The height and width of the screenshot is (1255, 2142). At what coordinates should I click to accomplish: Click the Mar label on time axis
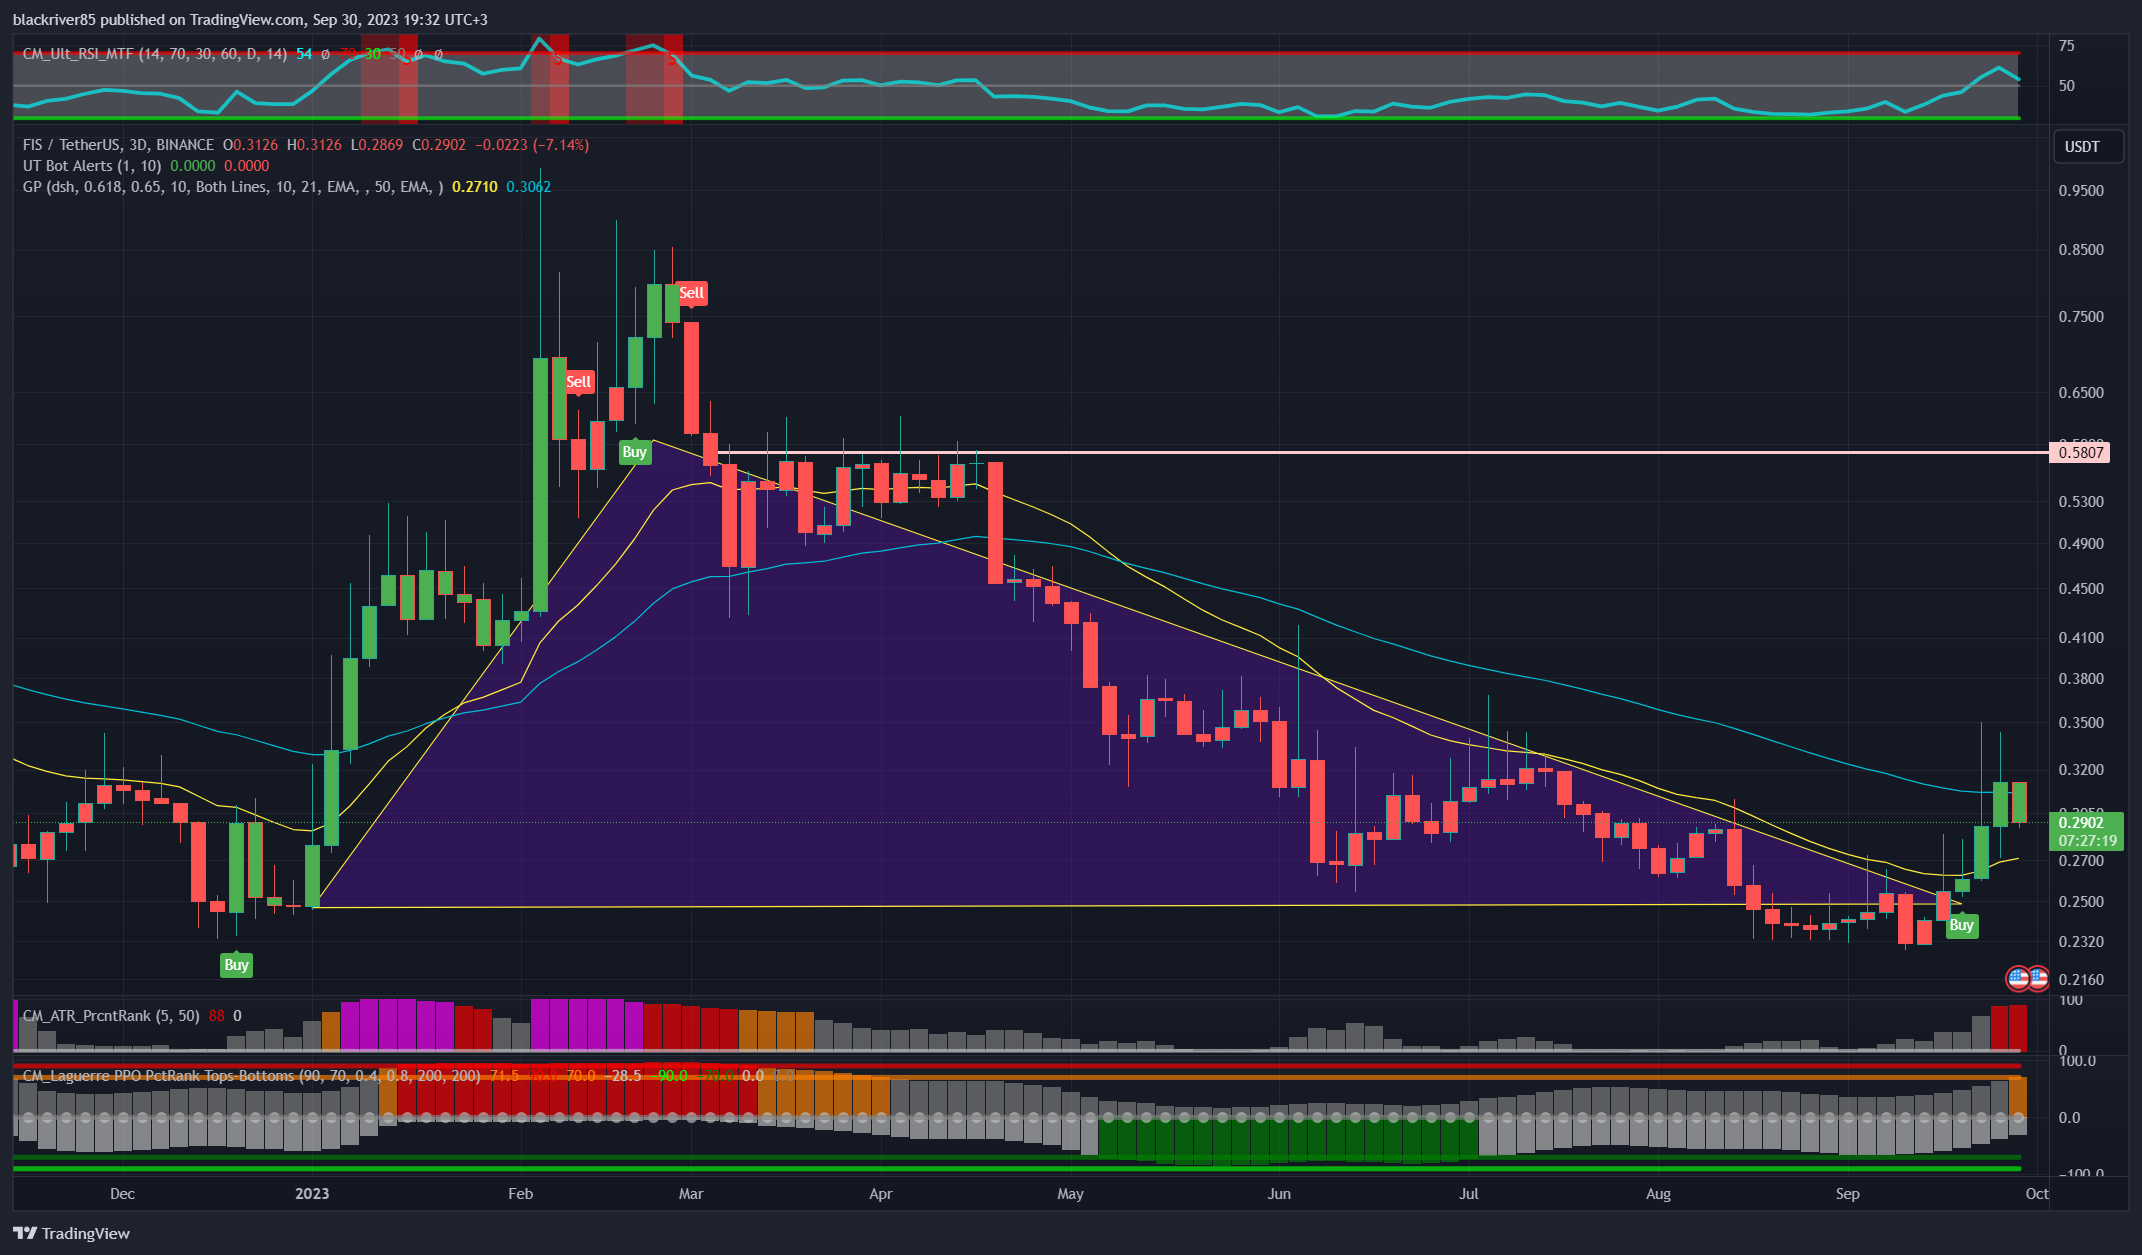[x=691, y=1194]
